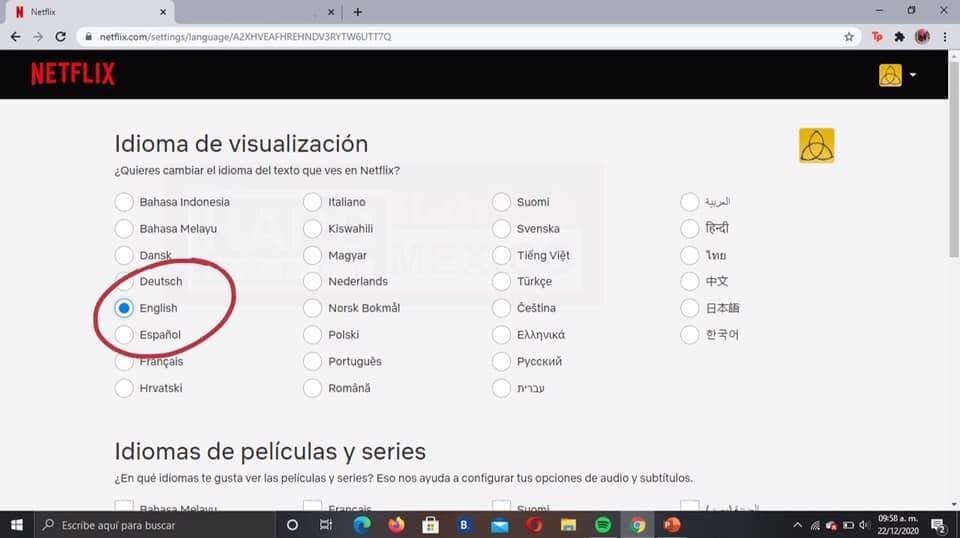Select the Arabic (العربية) radio button
960x538 pixels.
pyautogui.click(x=689, y=202)
